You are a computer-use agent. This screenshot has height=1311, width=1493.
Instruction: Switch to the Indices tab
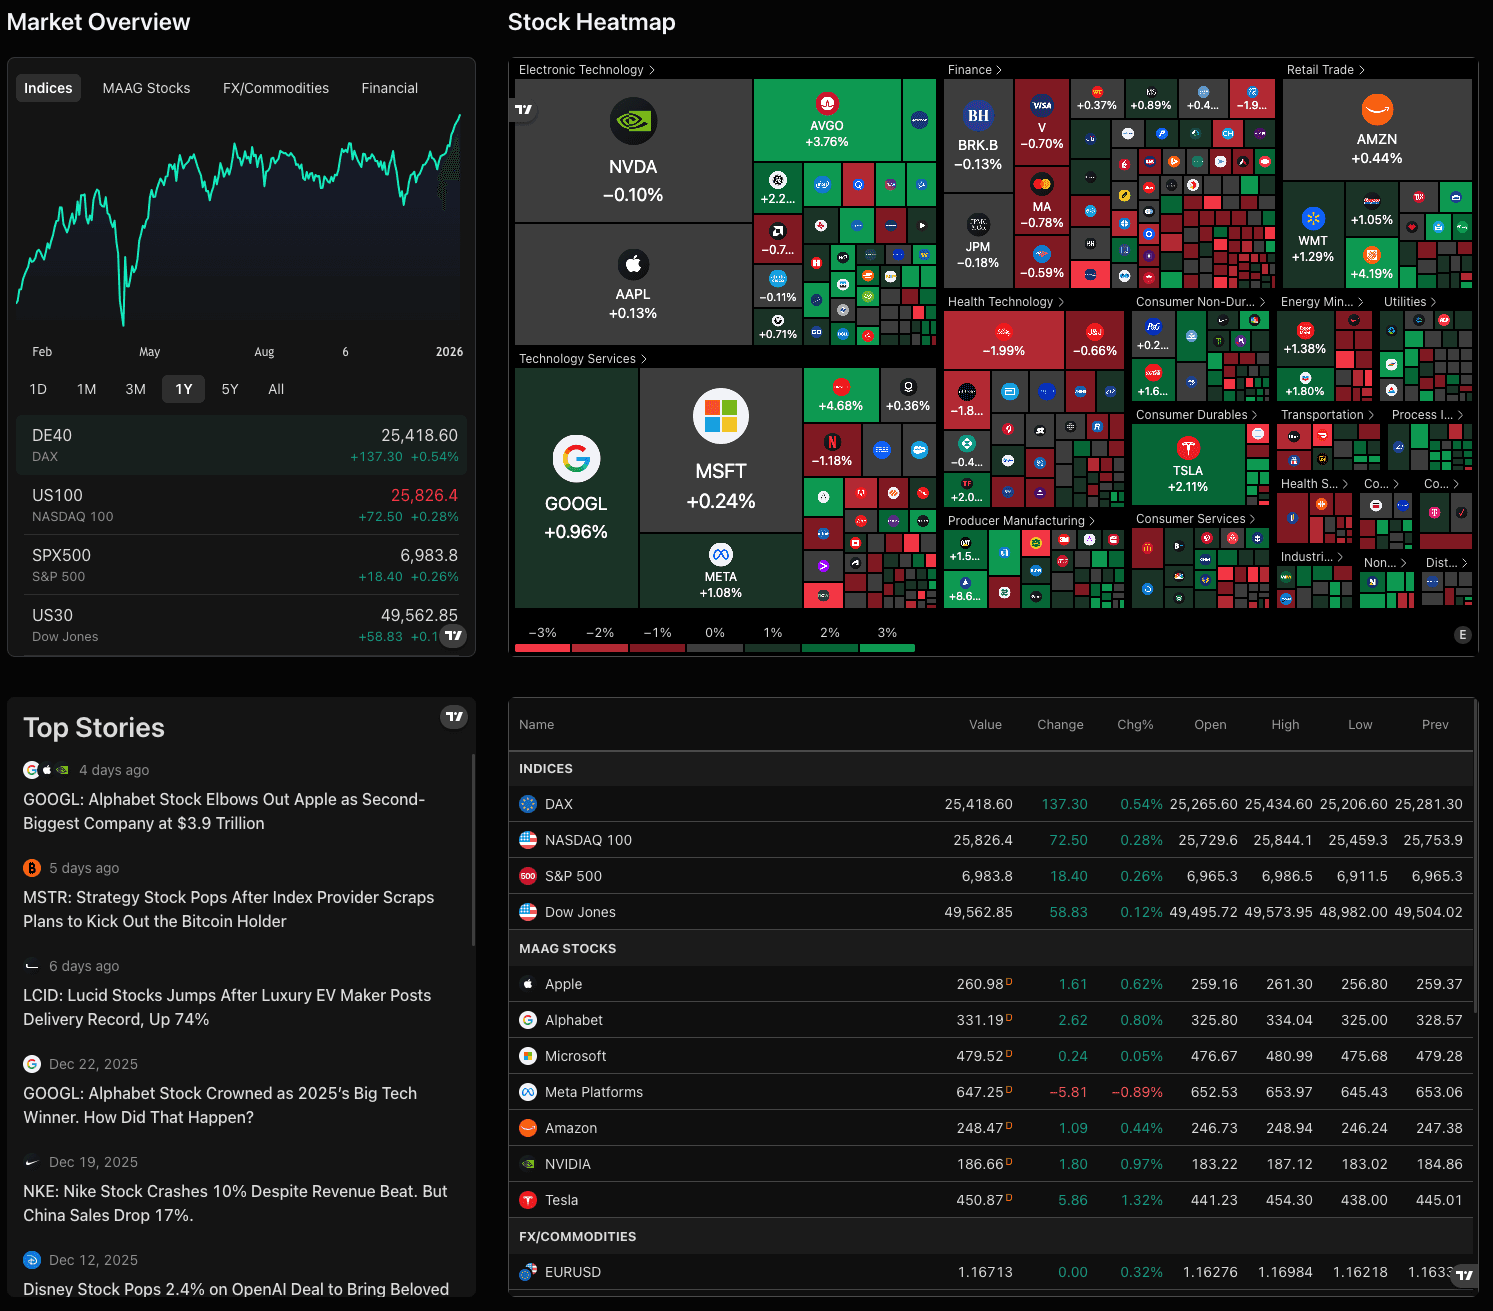(x=48, y=88)
